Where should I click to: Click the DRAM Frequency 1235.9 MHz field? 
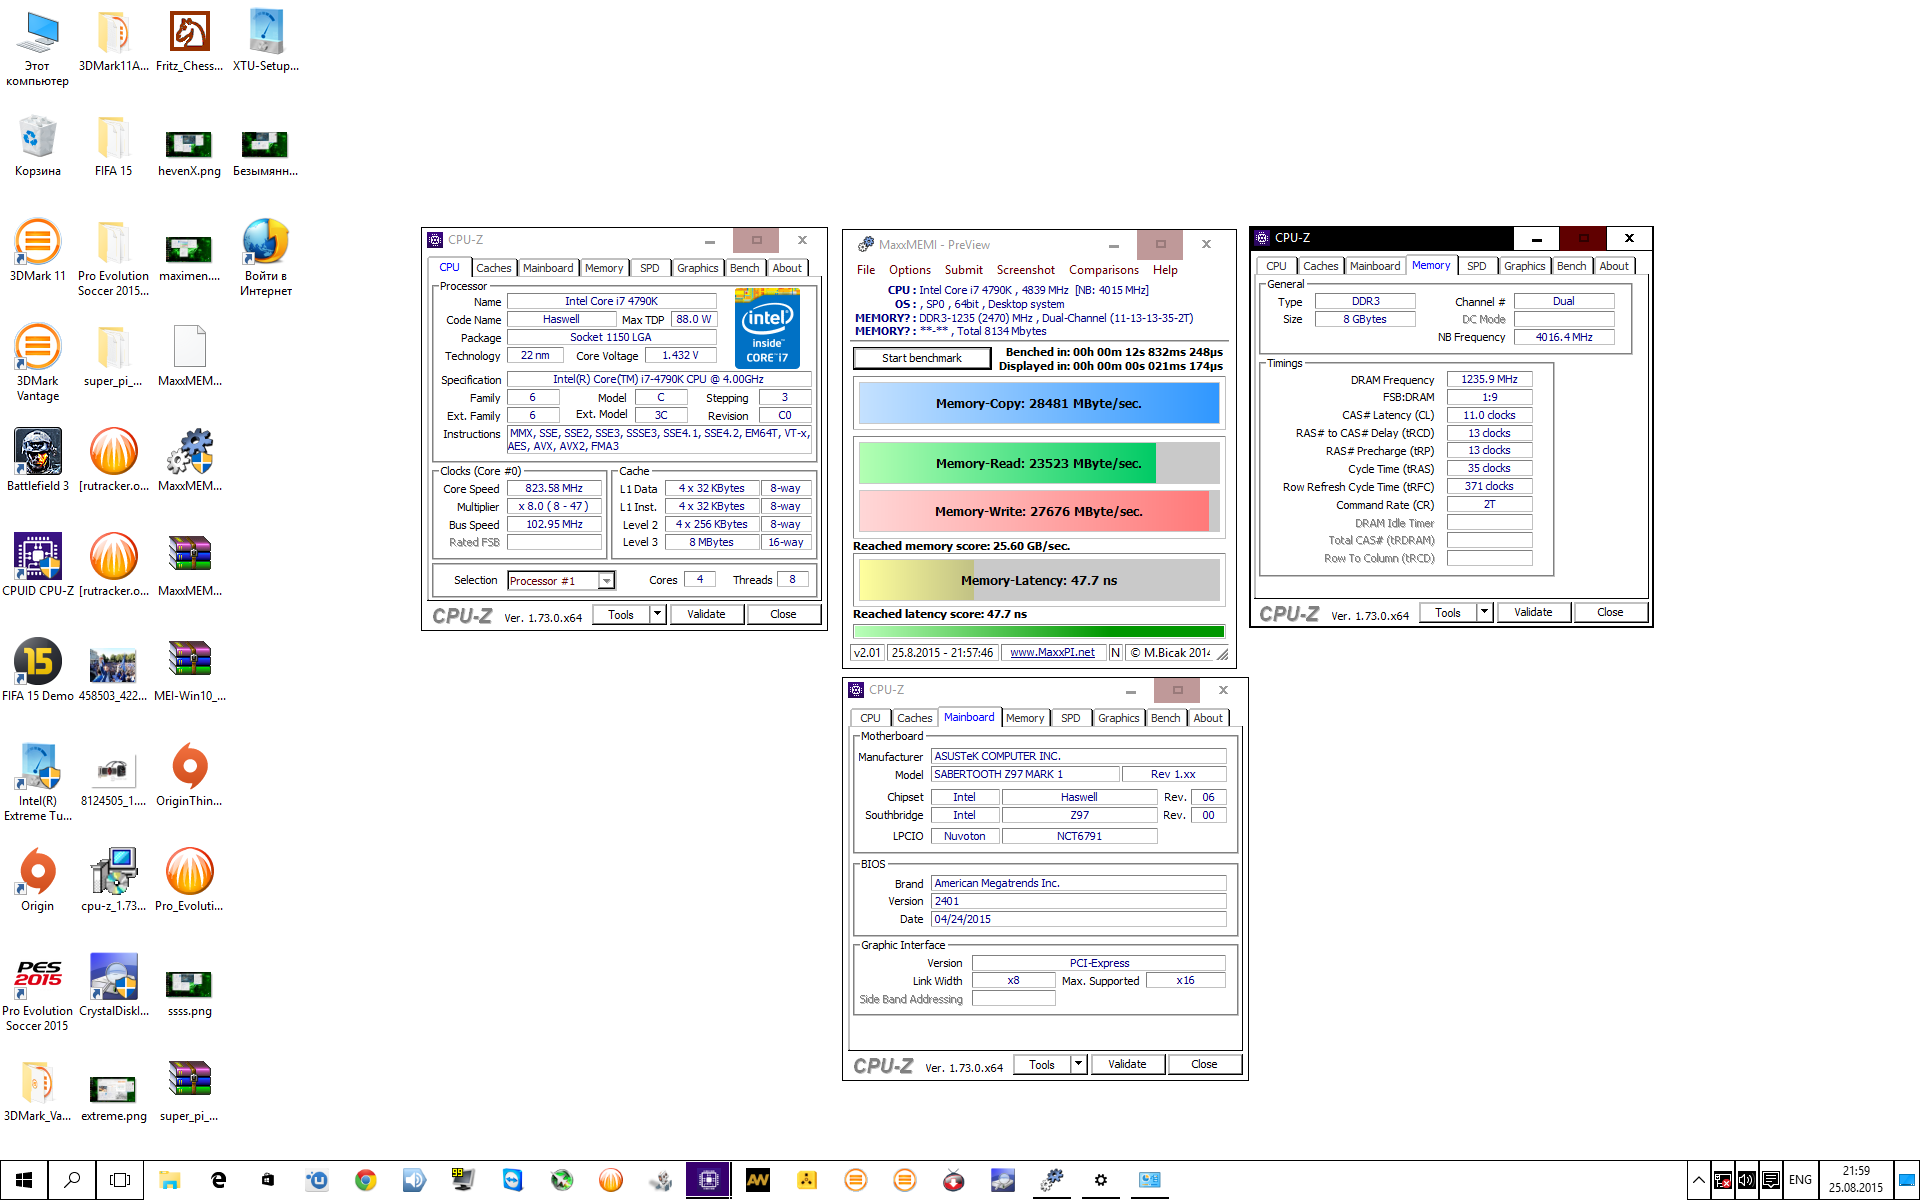[1489, 379]
